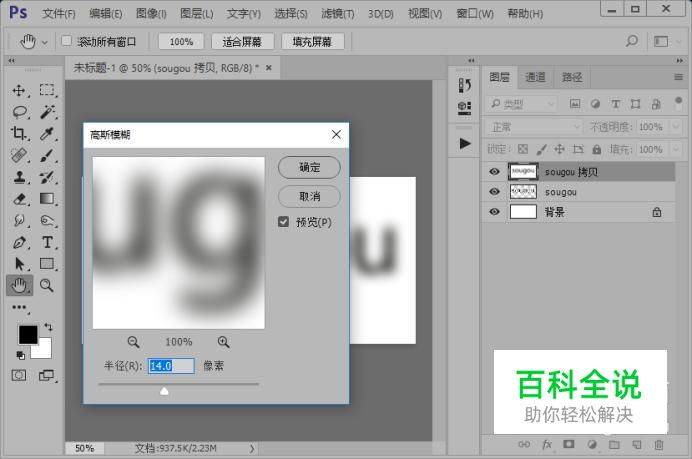
Task: Open the 图层 menu
Action: [x=196, y=14]
